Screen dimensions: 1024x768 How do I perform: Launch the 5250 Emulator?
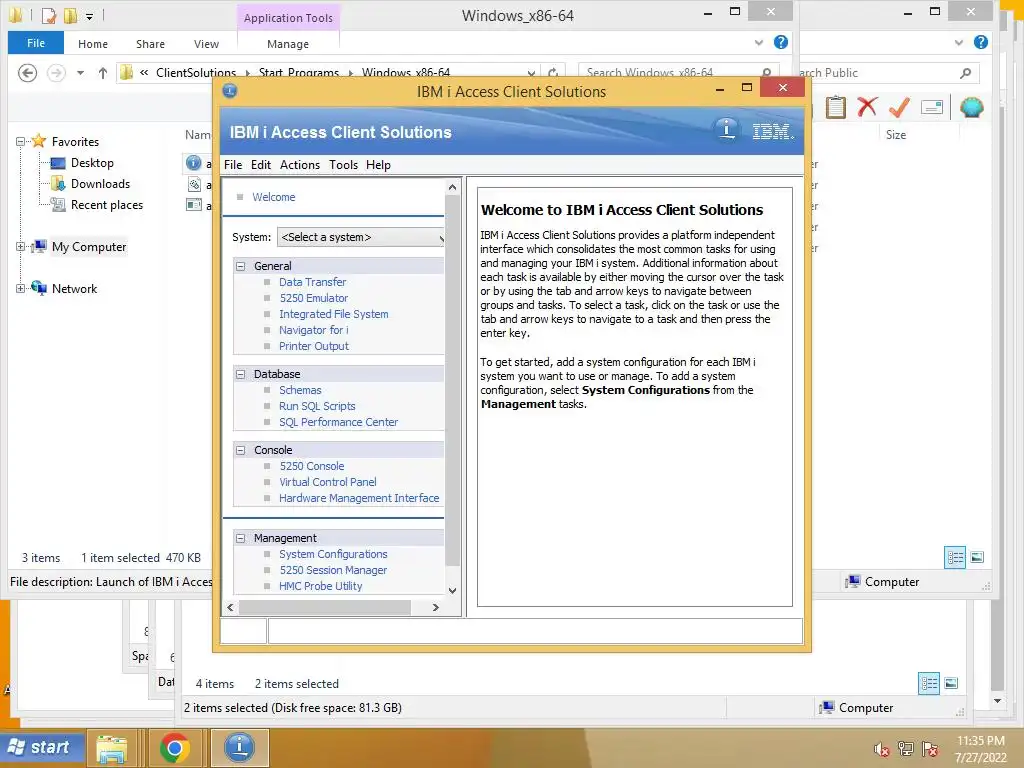[313, 298]
